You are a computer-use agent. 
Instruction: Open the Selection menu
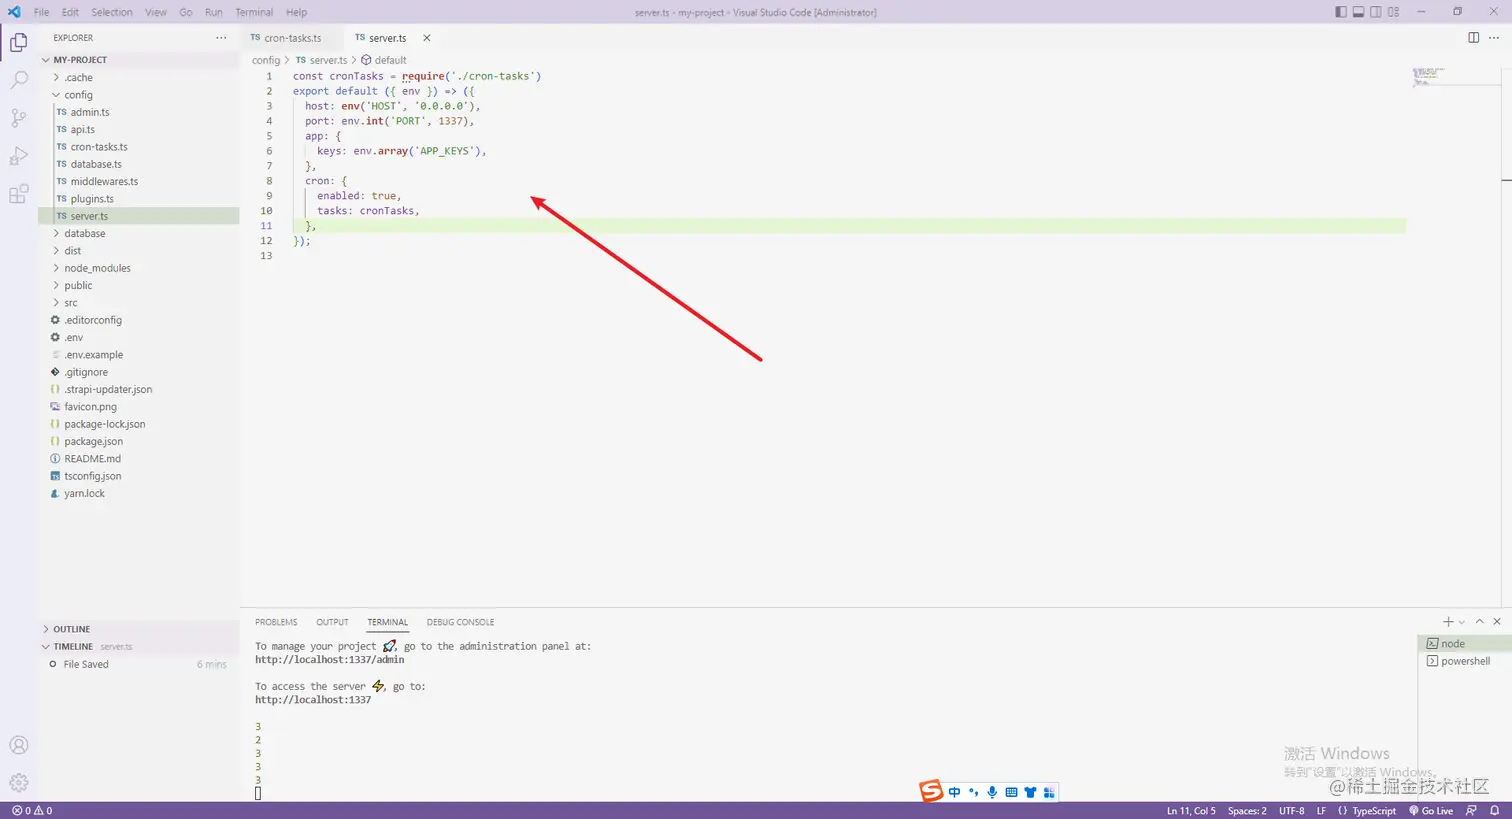112,12
